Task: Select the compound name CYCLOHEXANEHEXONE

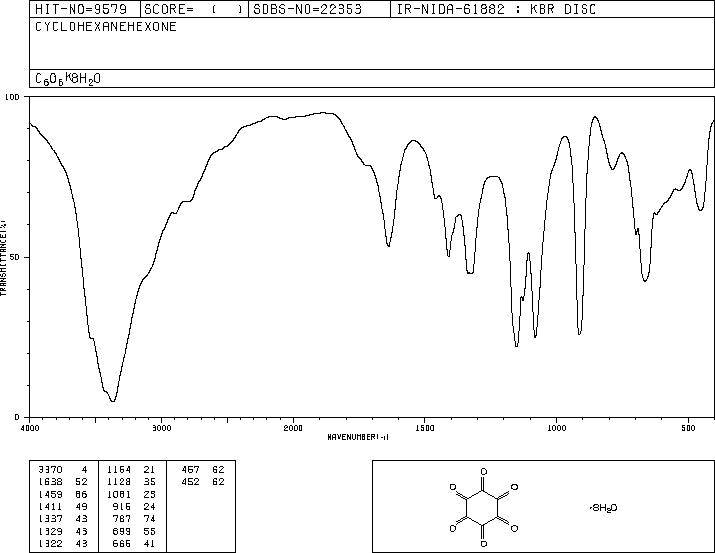Action: point(106,27)
